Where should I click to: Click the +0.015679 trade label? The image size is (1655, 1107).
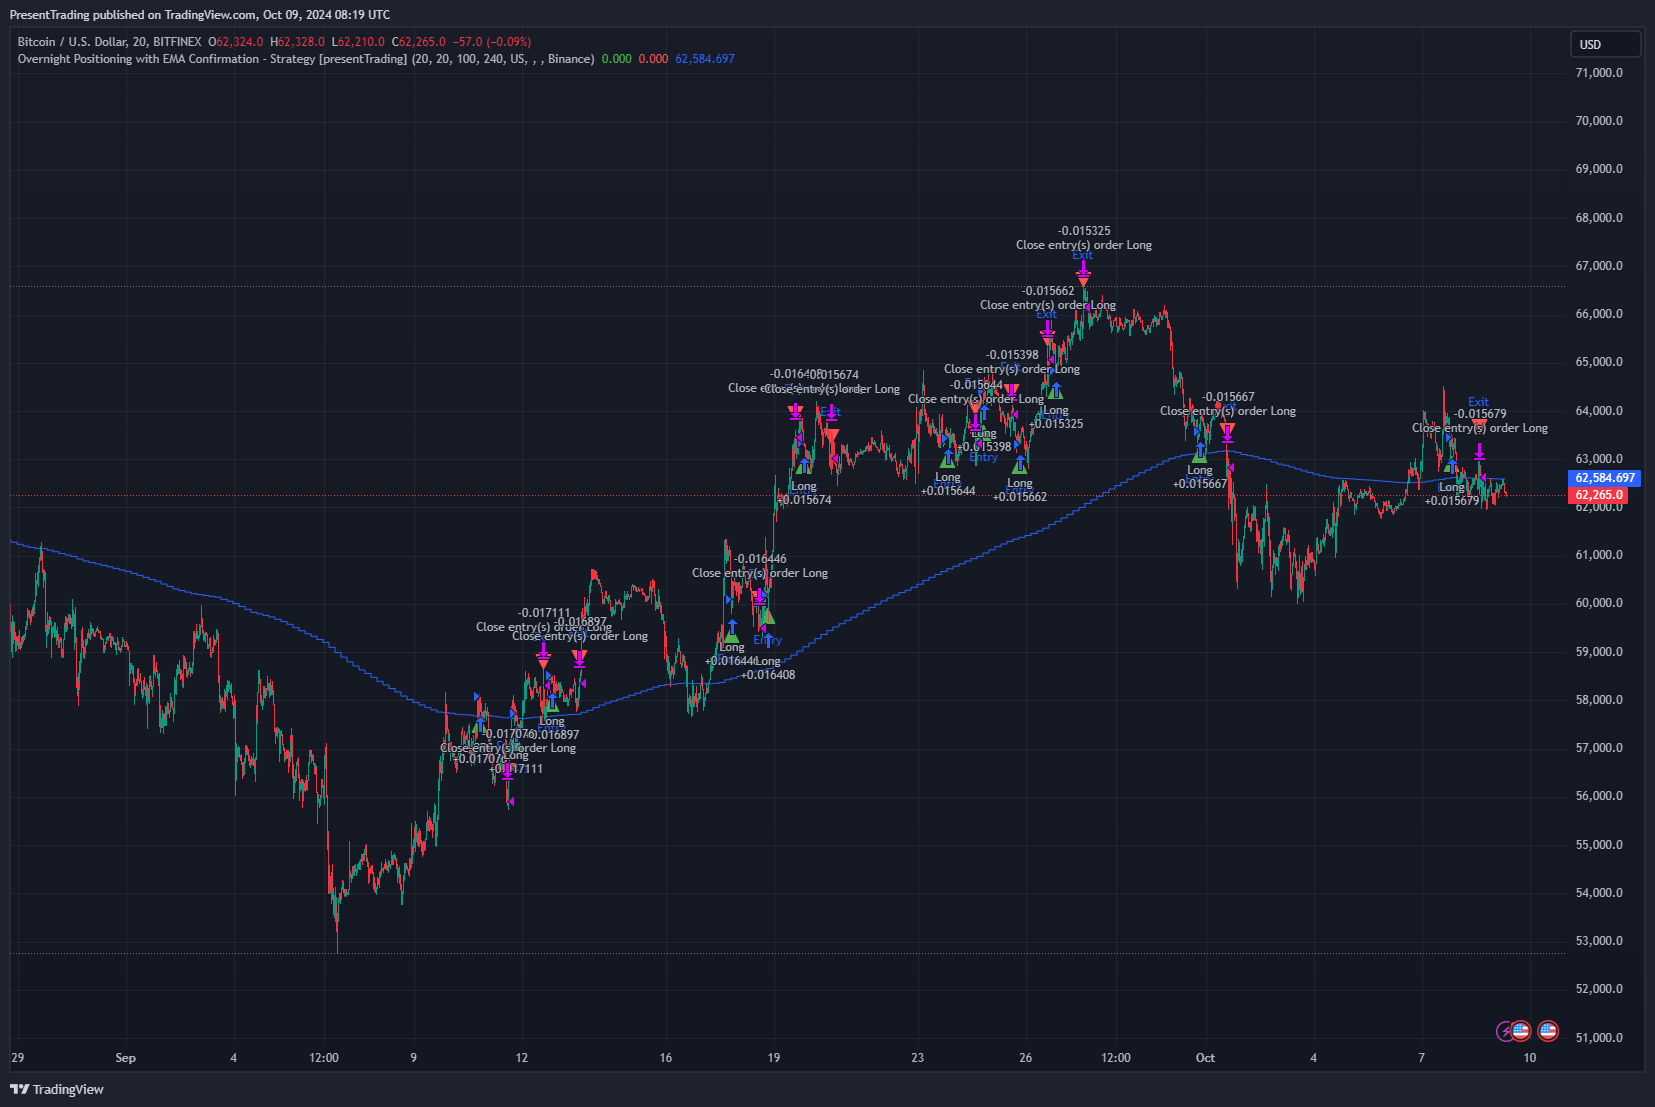coord(1452,501)
